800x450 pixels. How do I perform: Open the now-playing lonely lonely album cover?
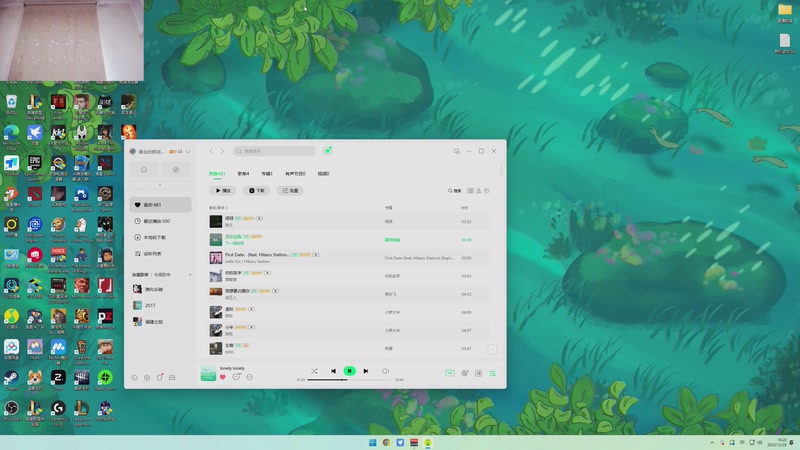tap(208, 373)
